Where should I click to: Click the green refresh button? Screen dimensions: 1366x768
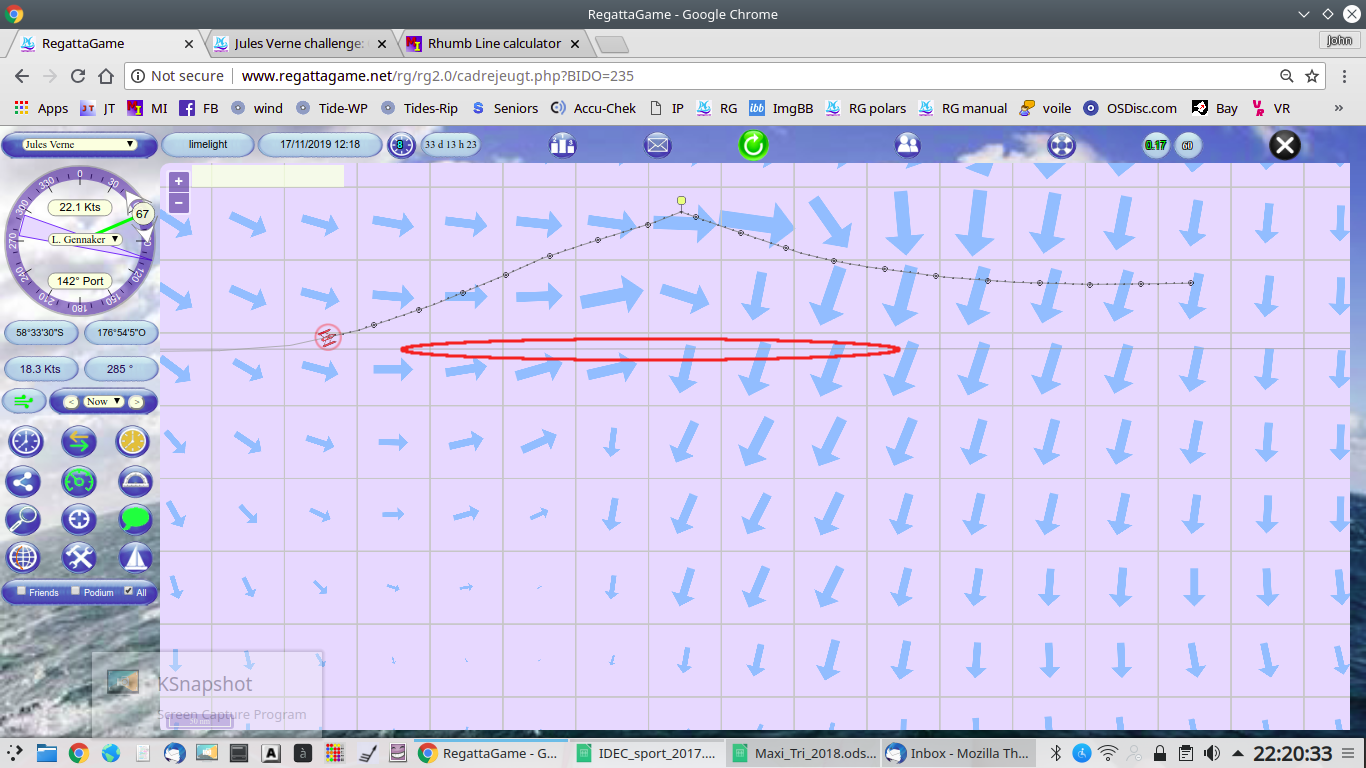click(753, 145)
